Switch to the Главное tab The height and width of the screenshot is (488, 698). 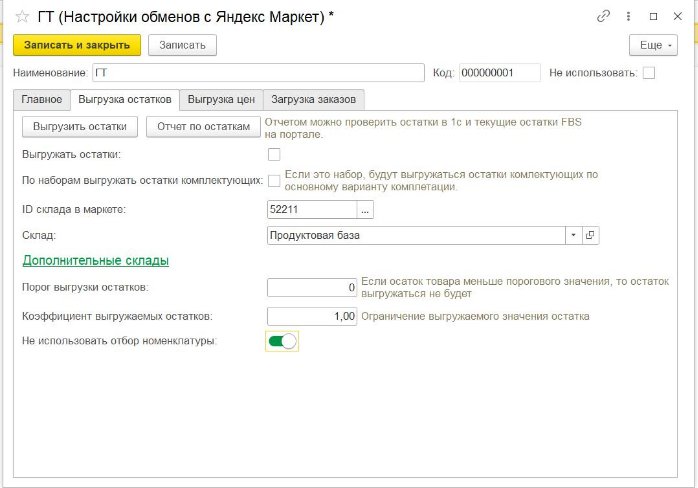42,99
